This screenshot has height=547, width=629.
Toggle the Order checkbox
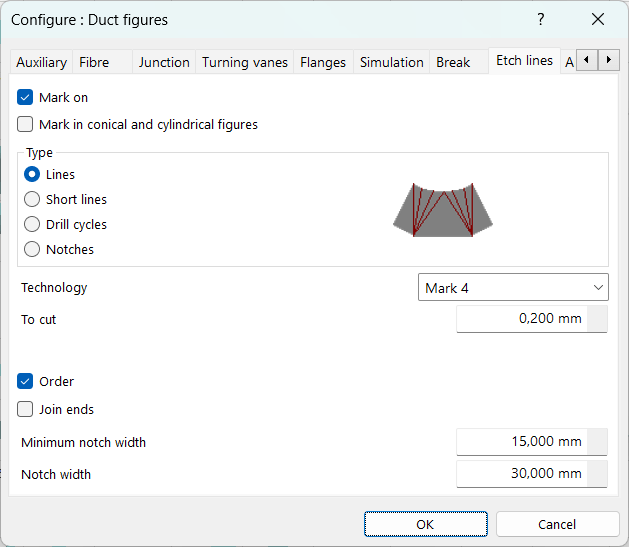coord(26,381)
